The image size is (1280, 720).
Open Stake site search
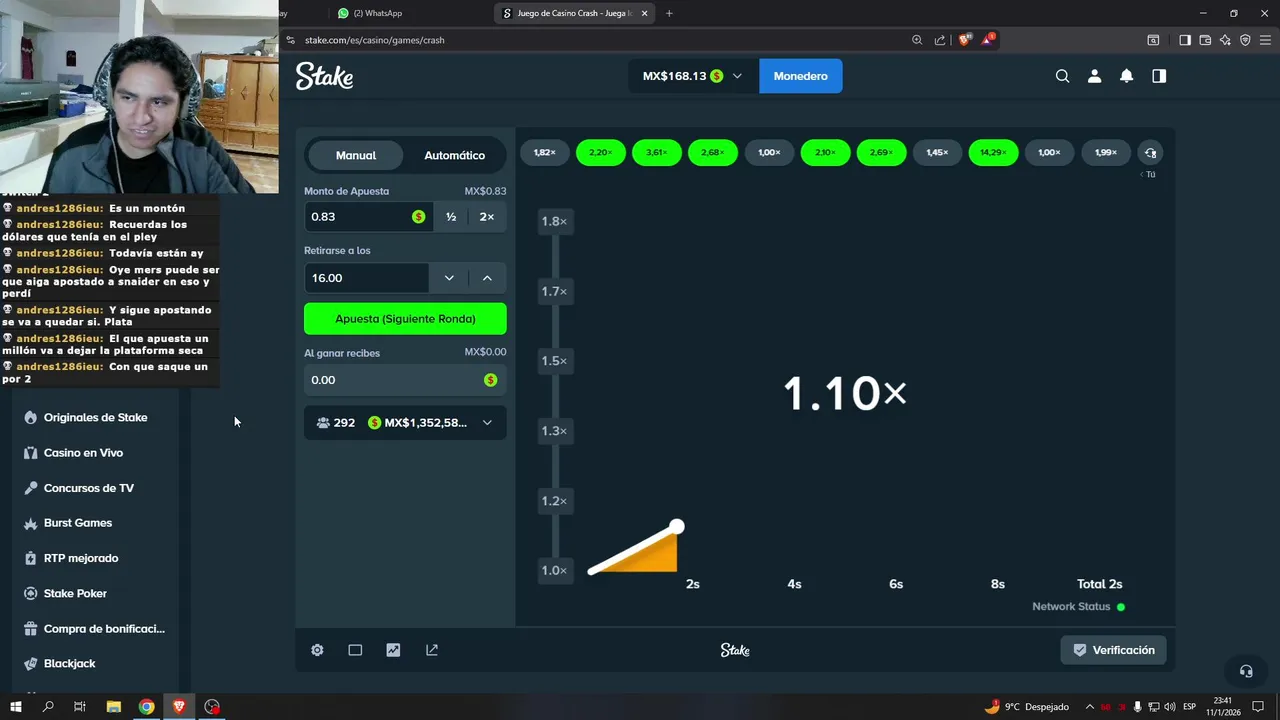click(1062, 76)
